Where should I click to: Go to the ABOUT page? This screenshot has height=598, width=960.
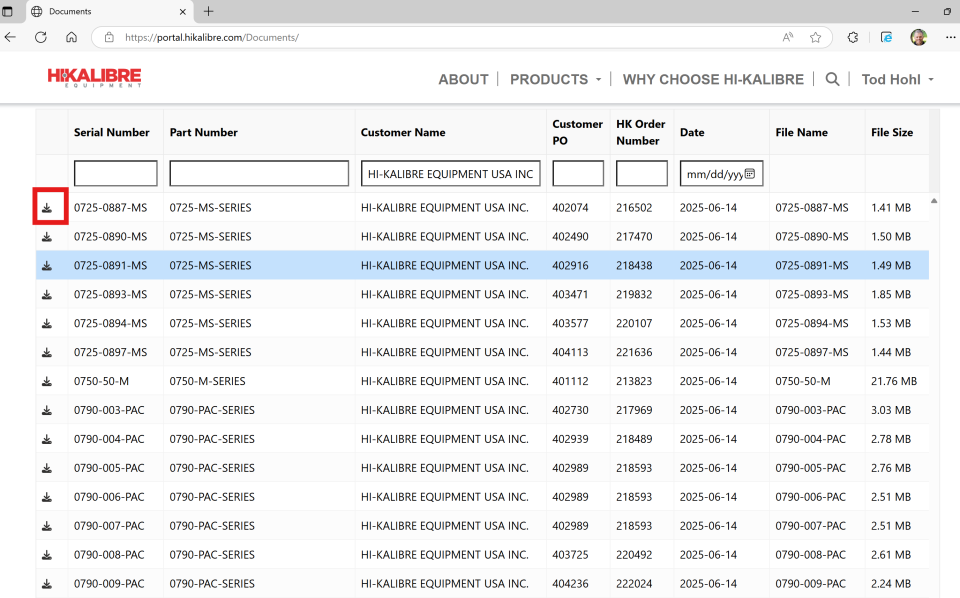click(463, 79)
